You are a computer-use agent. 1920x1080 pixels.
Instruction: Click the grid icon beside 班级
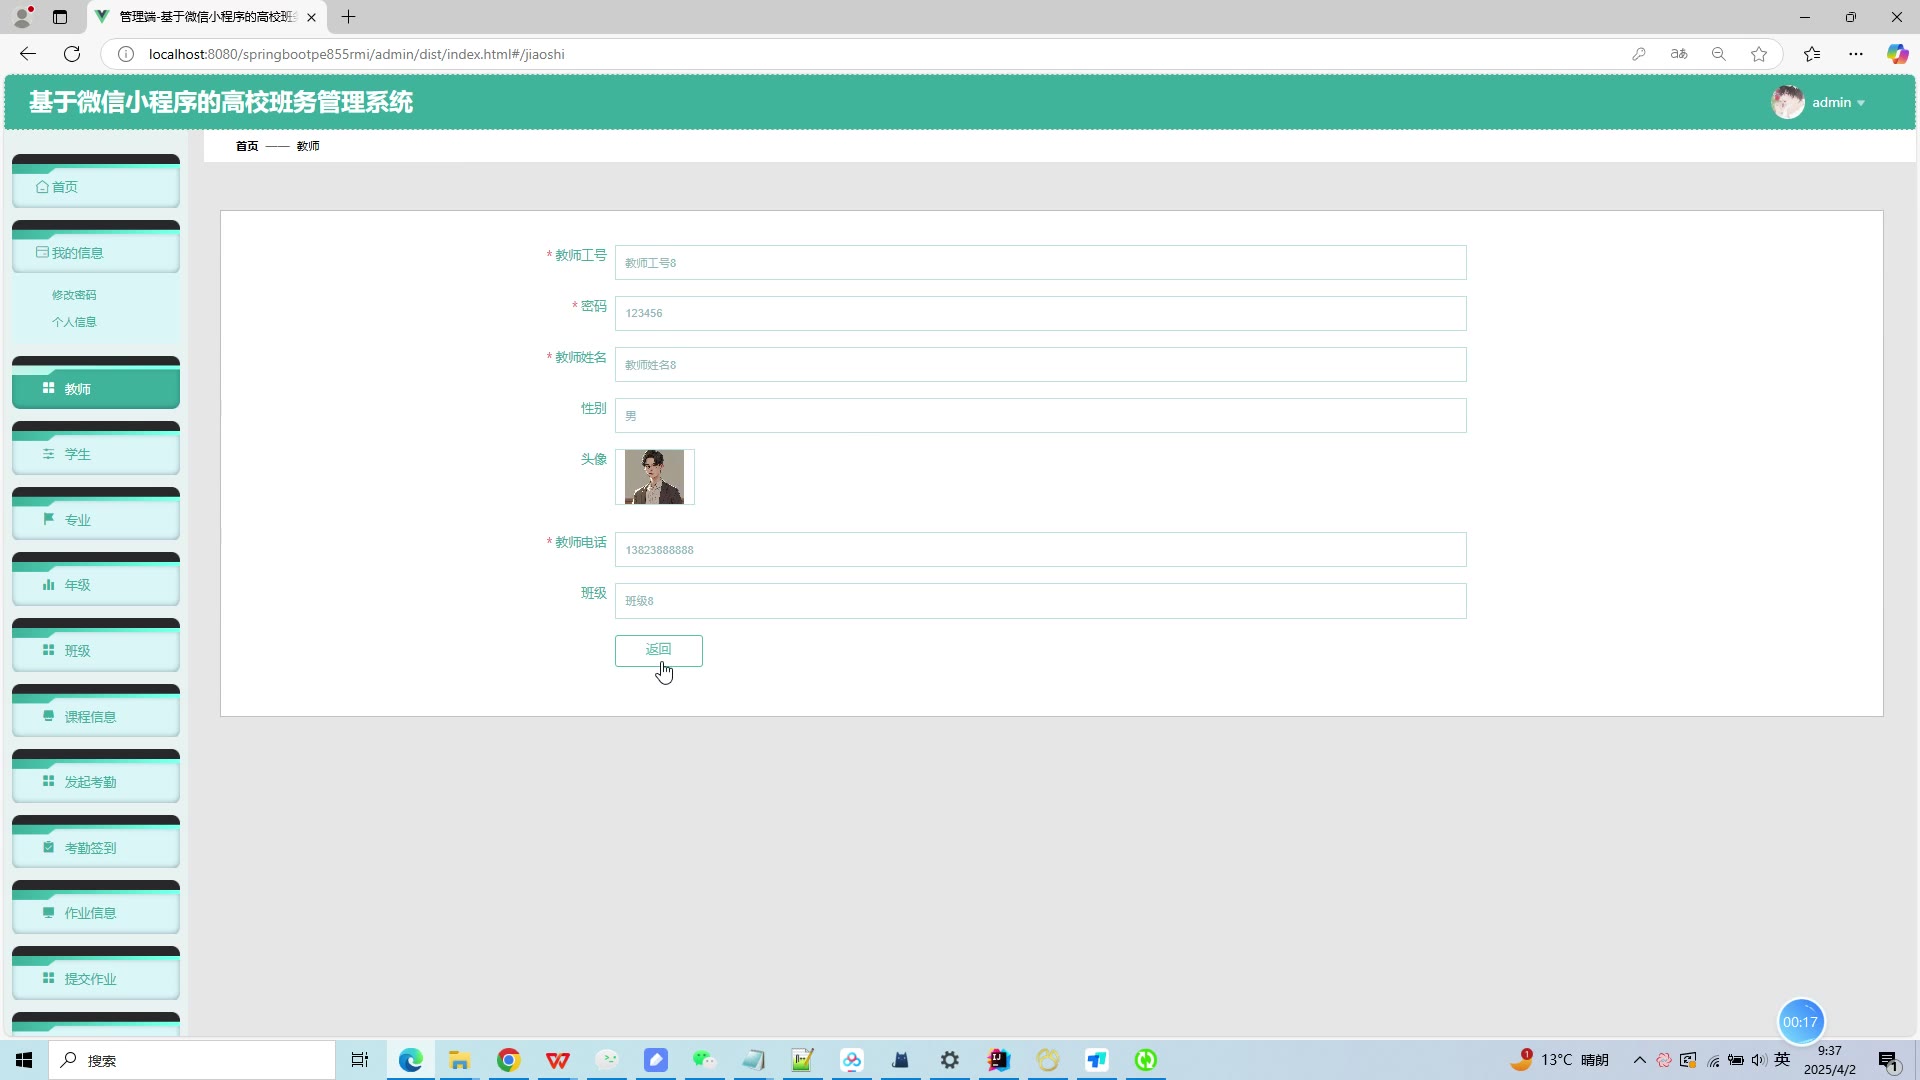pos(48,650)
